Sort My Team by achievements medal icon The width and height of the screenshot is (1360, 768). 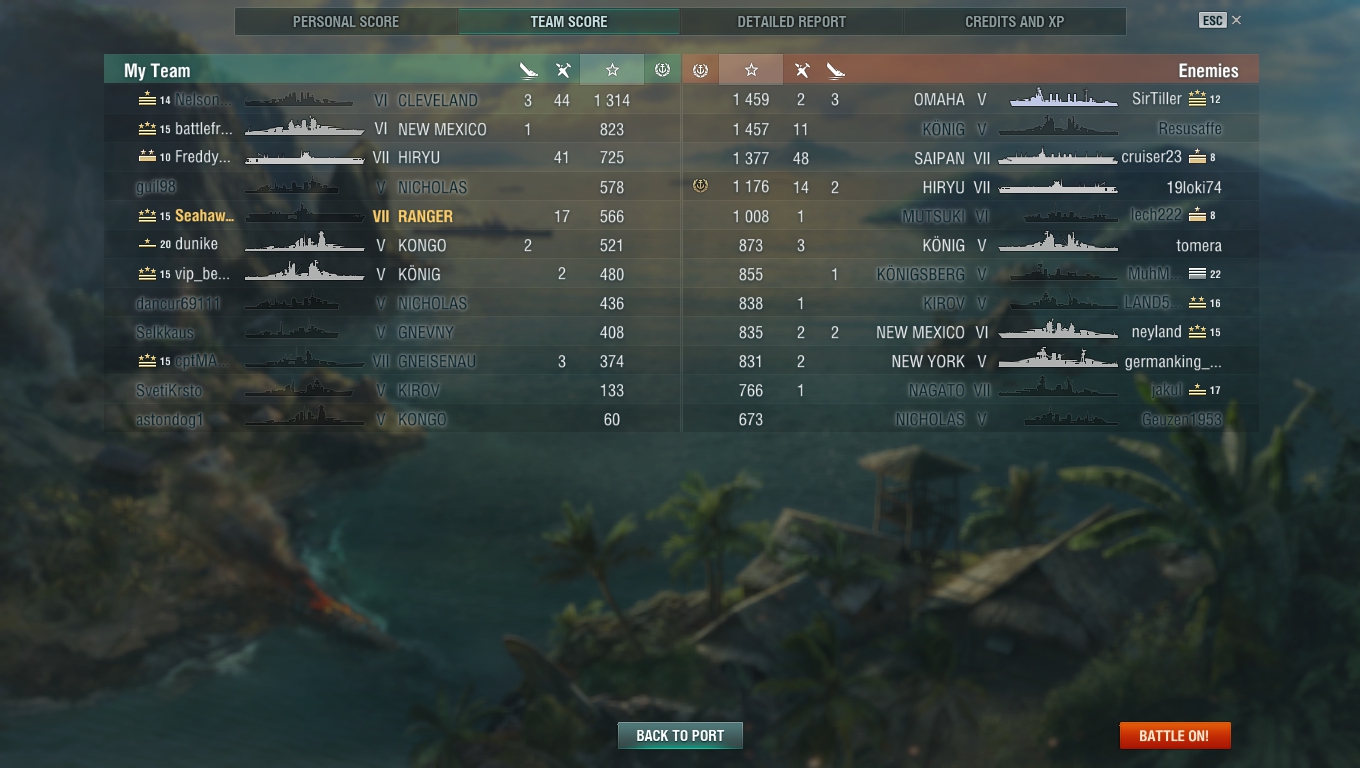(662, 70)
